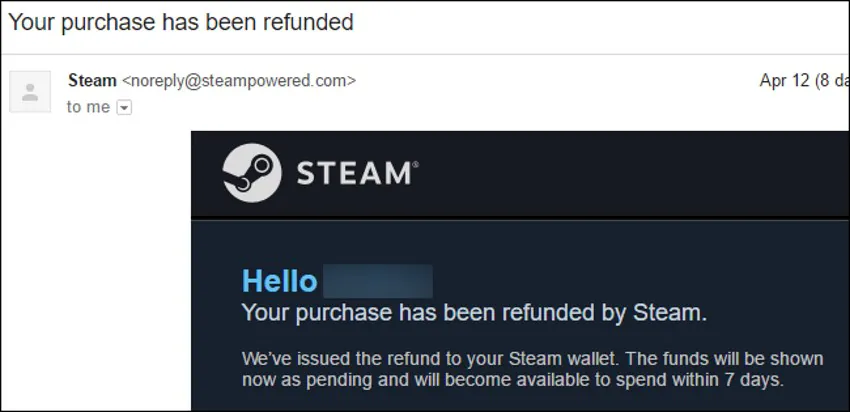Click the sender name "Steam"
The image size is (850, 412).
tap(92, 81)
